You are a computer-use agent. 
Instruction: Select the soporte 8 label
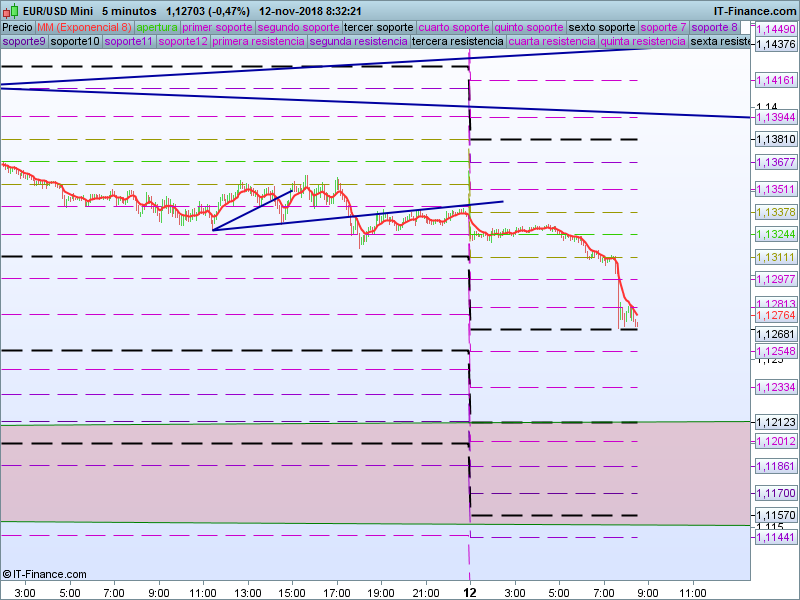[715, 28]
